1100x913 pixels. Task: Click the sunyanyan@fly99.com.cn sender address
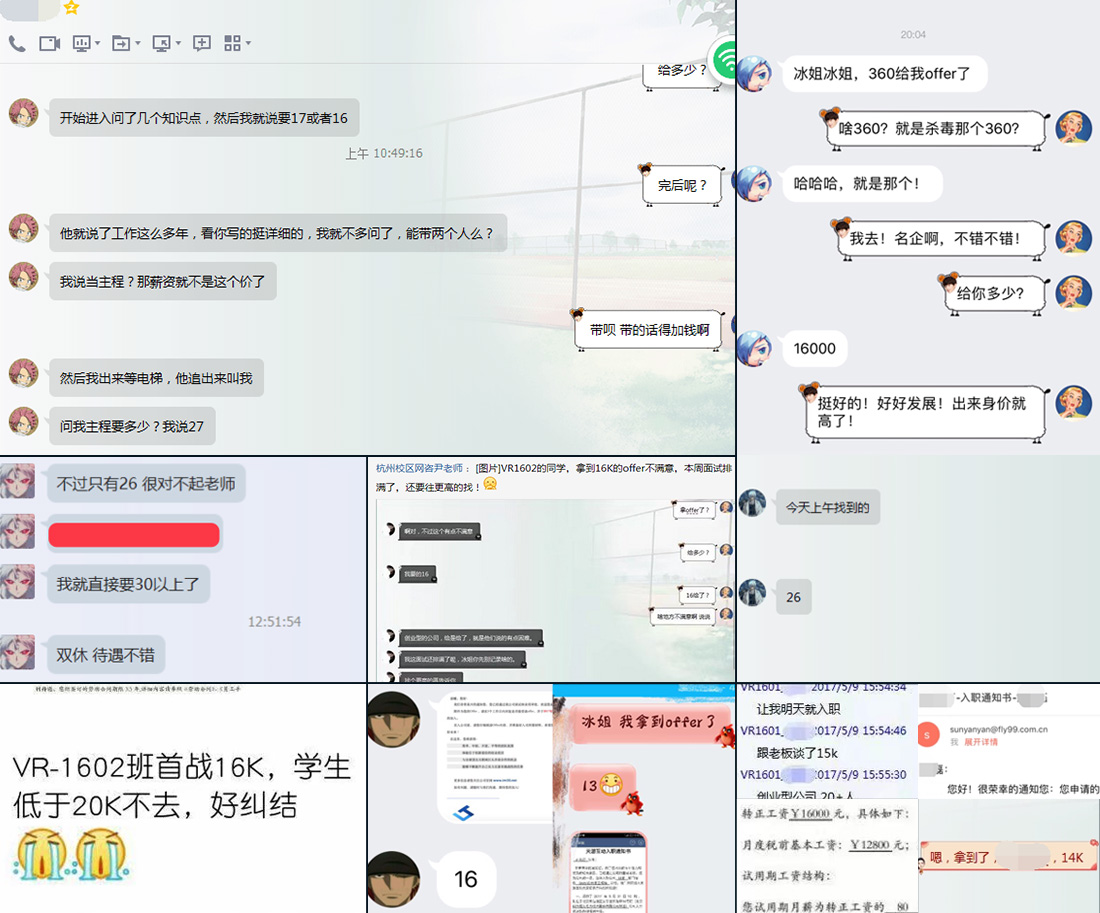click(x=1001, y=729)
